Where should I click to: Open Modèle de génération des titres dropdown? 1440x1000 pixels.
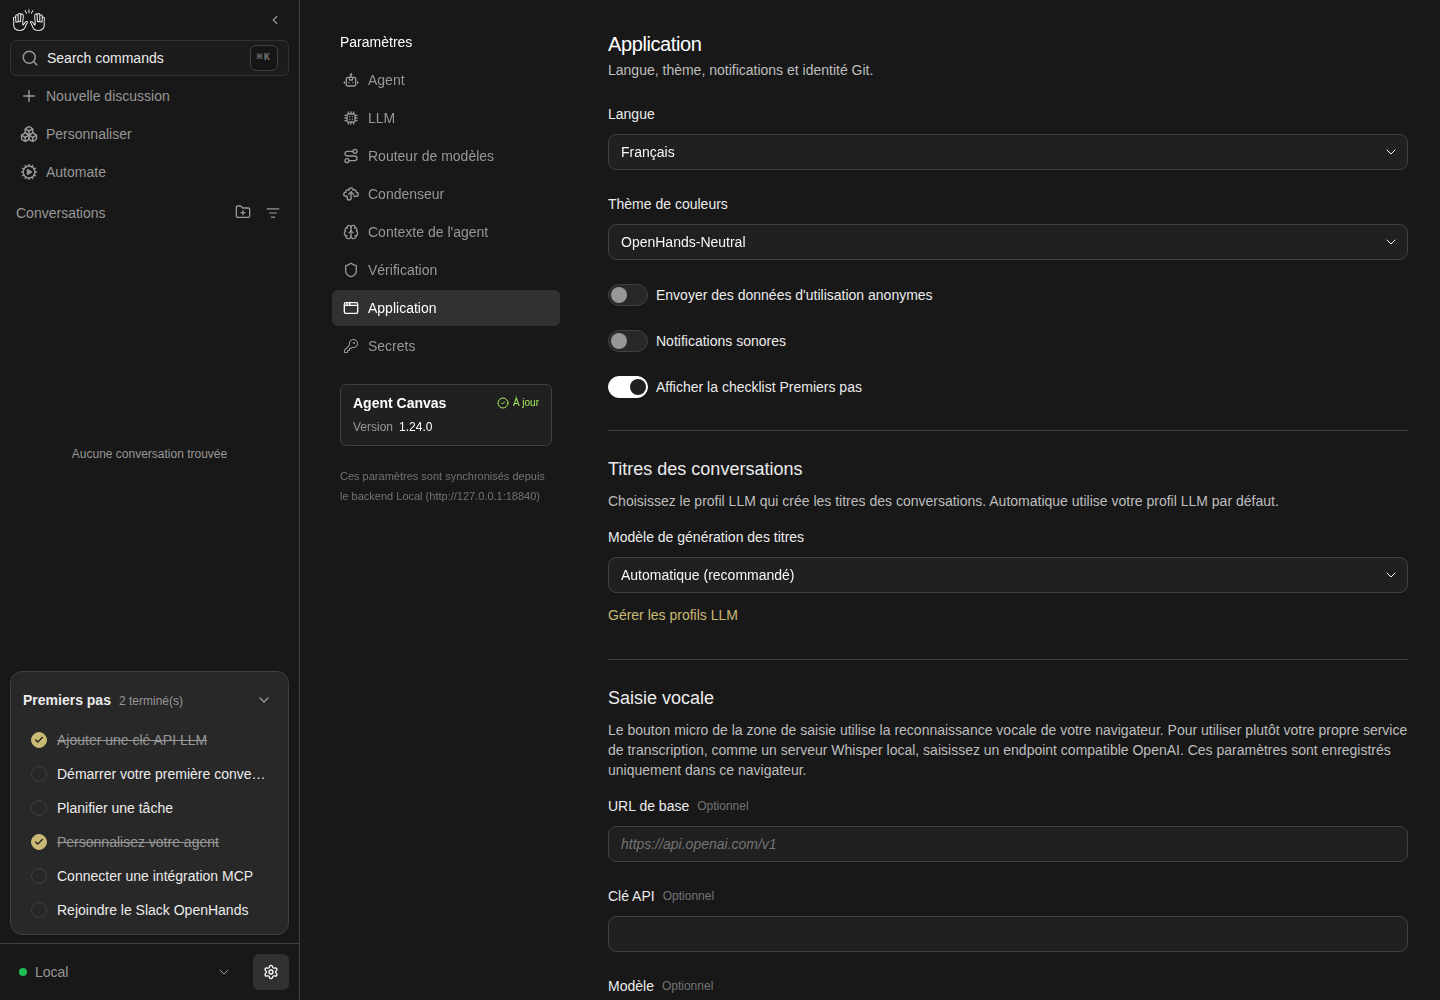pyautogui.click(x=1008, y=575)
